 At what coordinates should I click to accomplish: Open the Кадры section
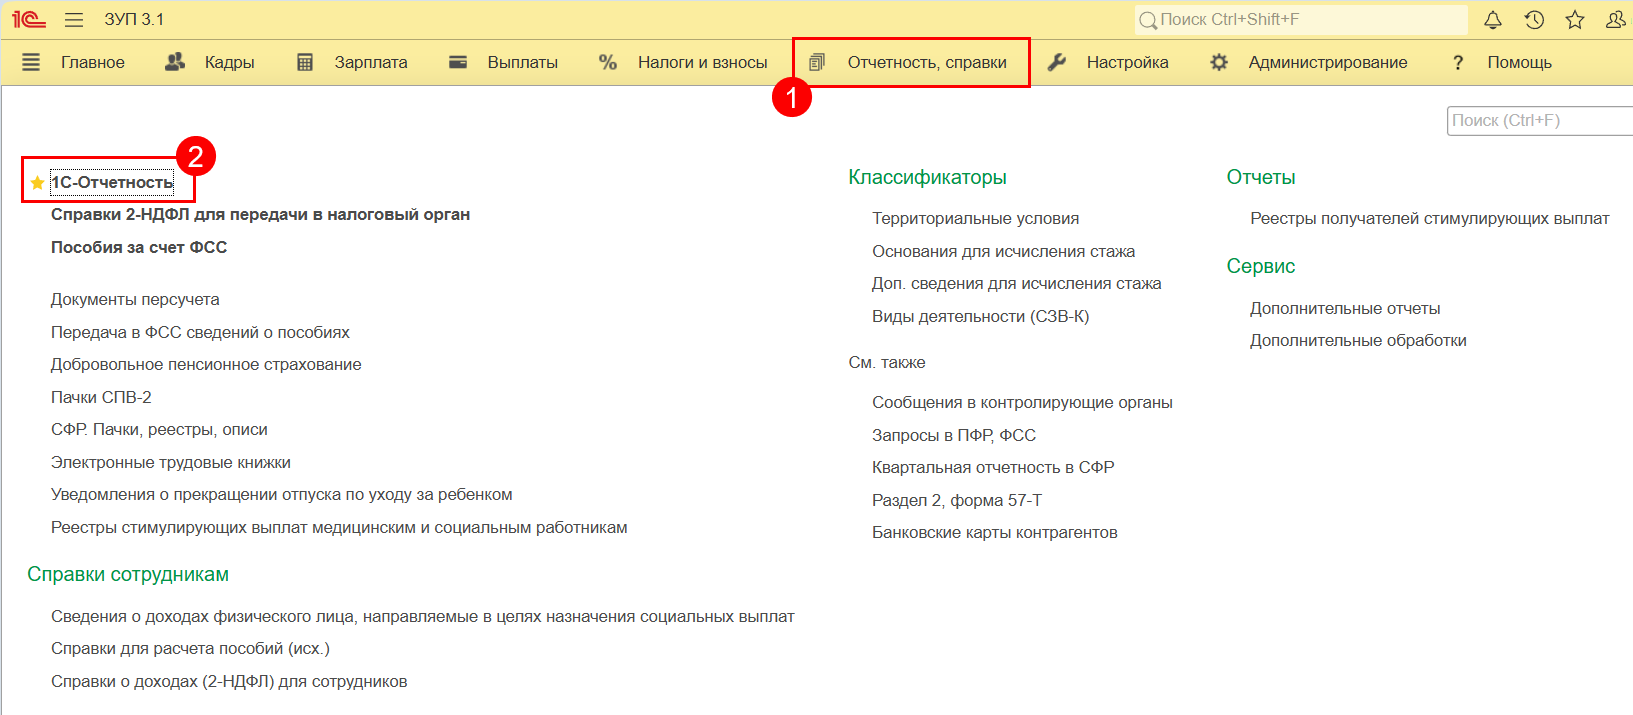[229, 63]
